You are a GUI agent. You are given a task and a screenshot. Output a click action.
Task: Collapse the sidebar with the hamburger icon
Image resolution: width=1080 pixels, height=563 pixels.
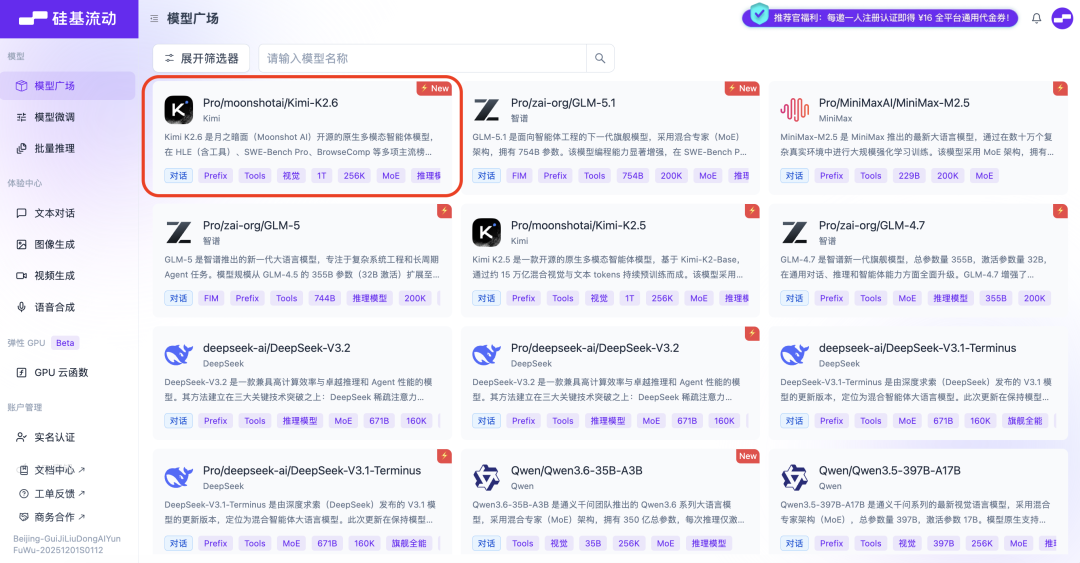[x=154, y=19]
